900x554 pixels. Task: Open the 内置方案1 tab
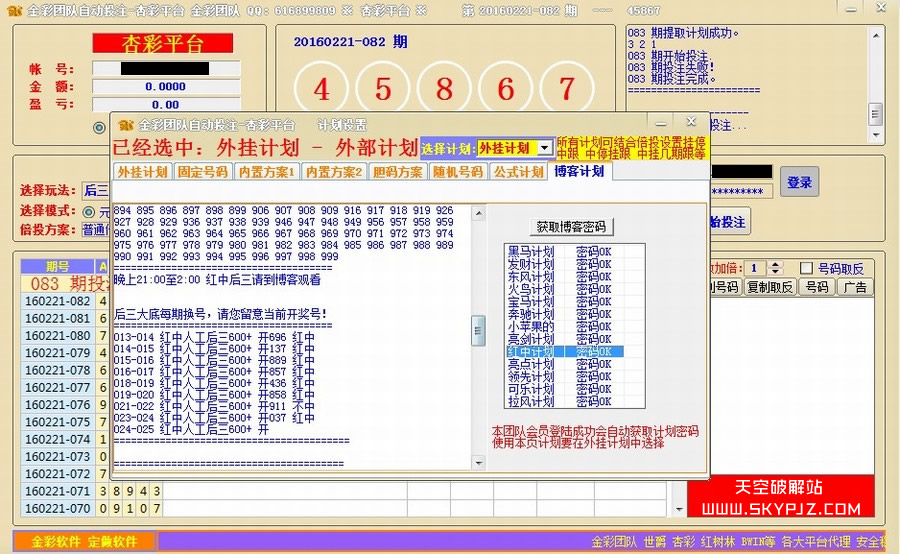coord(267,172)
